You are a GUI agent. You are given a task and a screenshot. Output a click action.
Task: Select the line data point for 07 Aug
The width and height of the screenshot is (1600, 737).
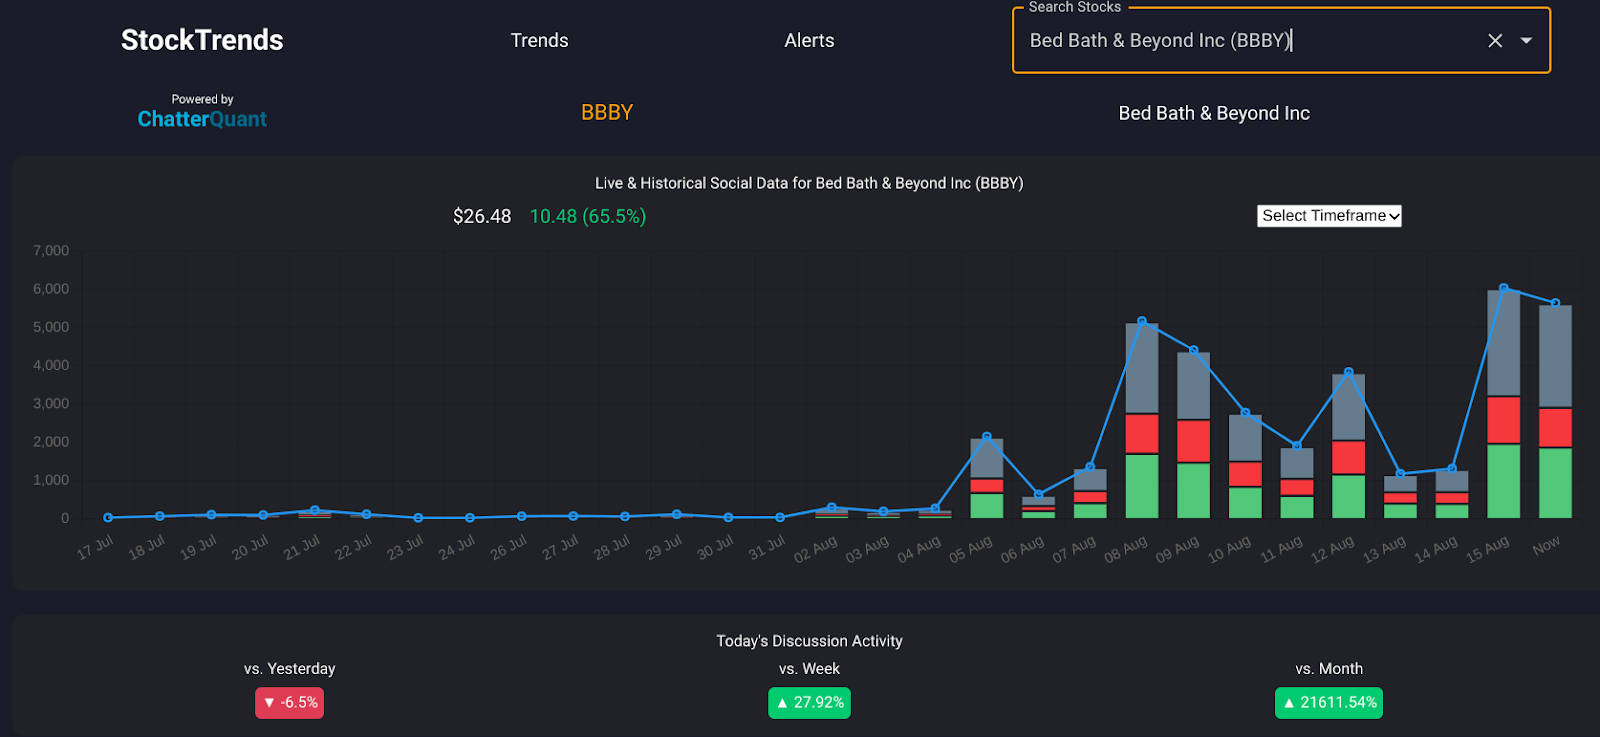pyautogui.click(x=1090, y=467)
